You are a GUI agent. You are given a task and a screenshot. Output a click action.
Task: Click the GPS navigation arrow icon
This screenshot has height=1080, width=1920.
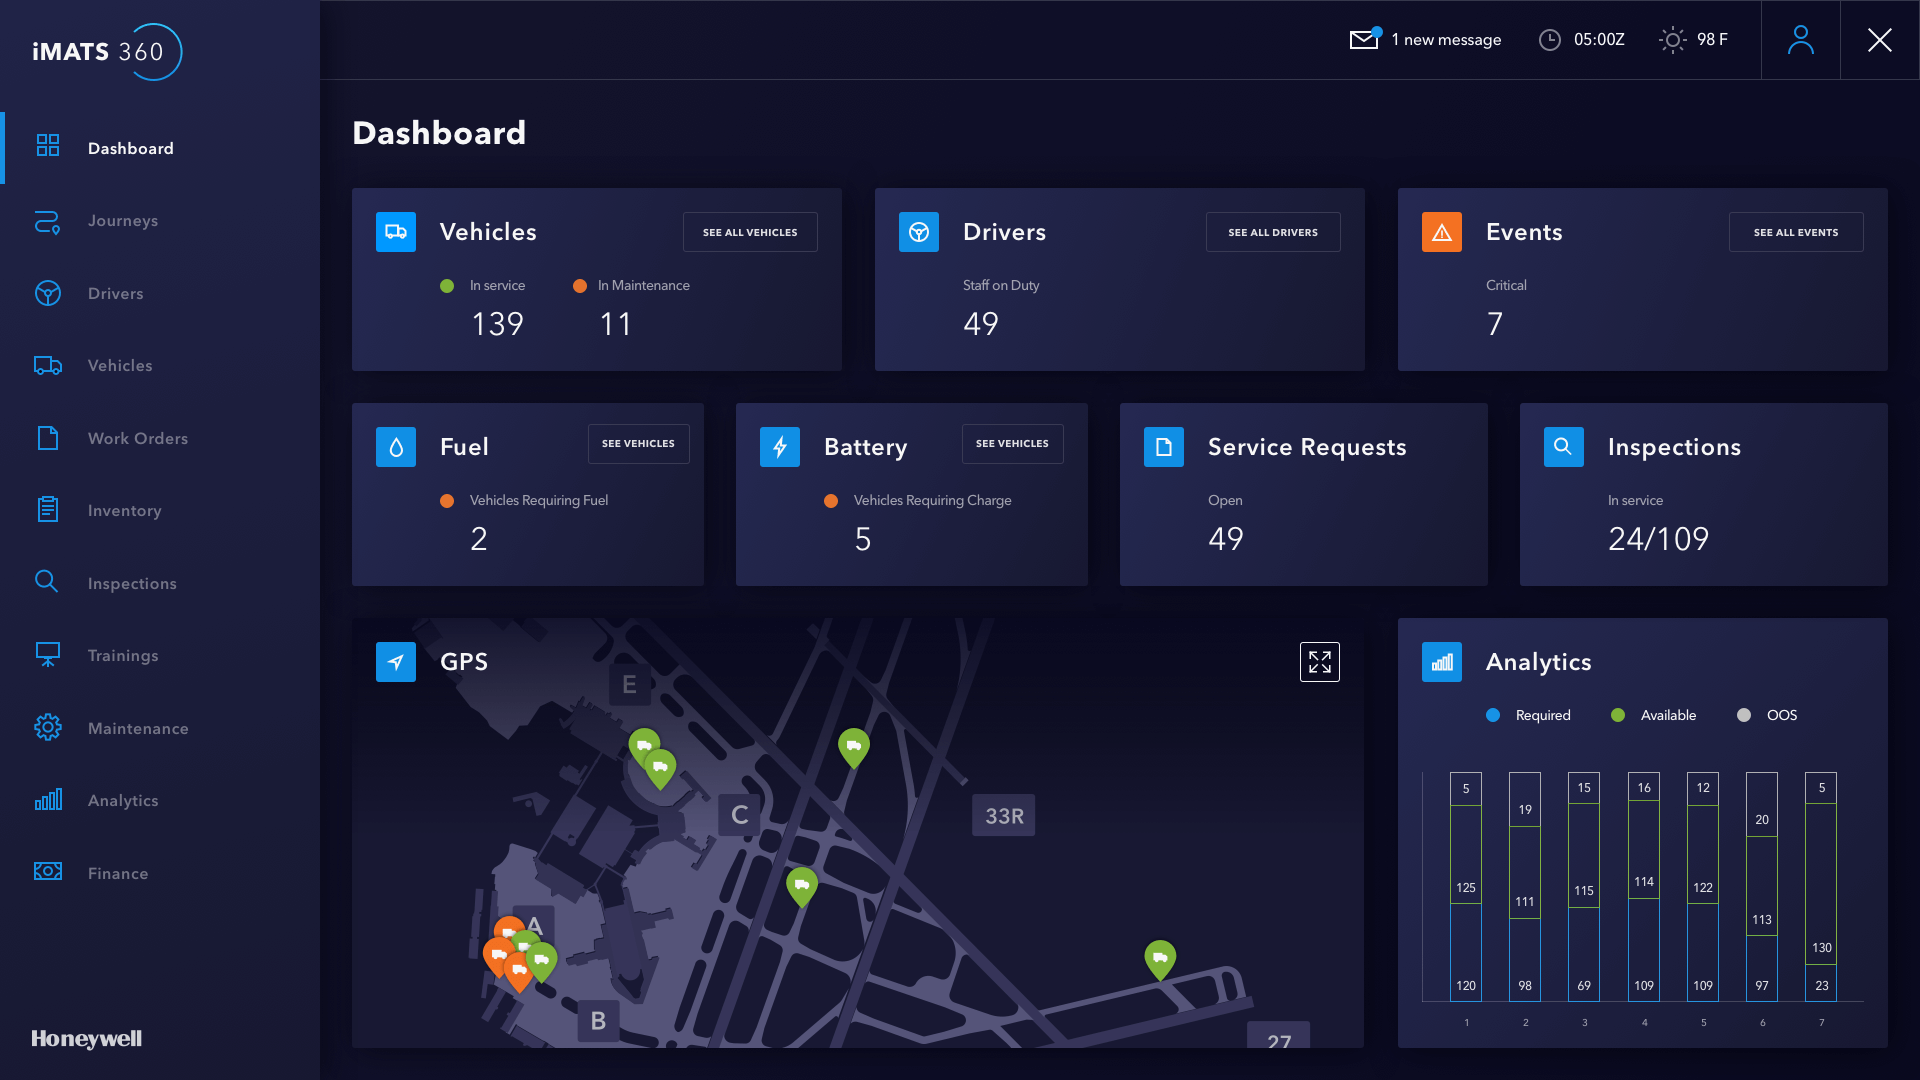[x=396, y=662]
